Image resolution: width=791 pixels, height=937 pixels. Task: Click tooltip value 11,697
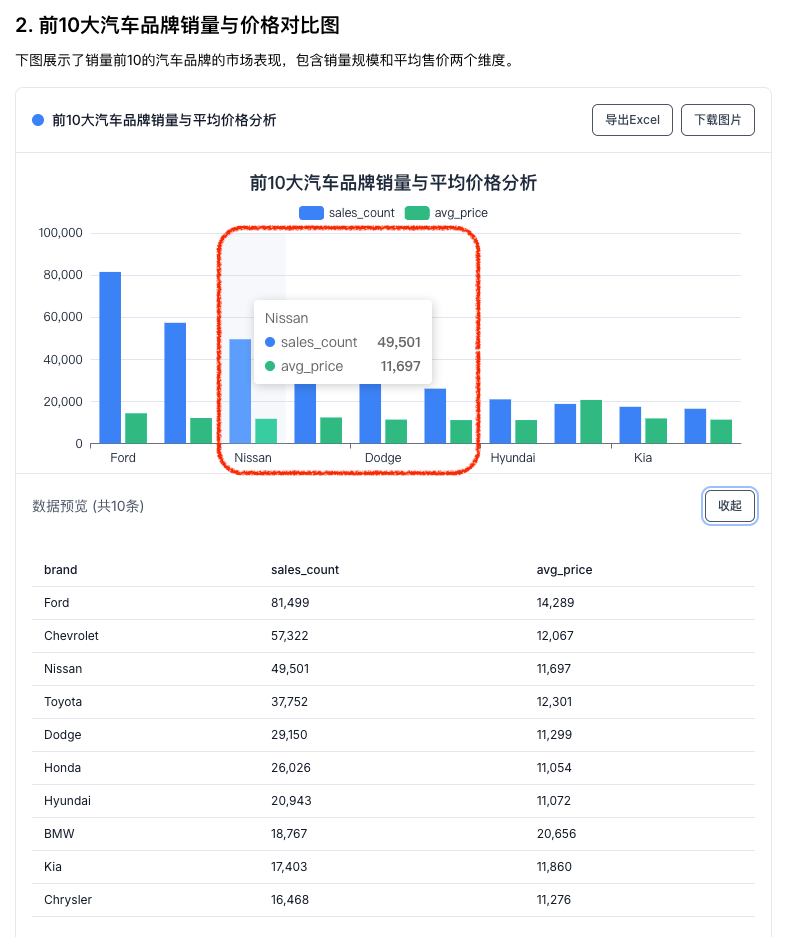pos(401,366)
